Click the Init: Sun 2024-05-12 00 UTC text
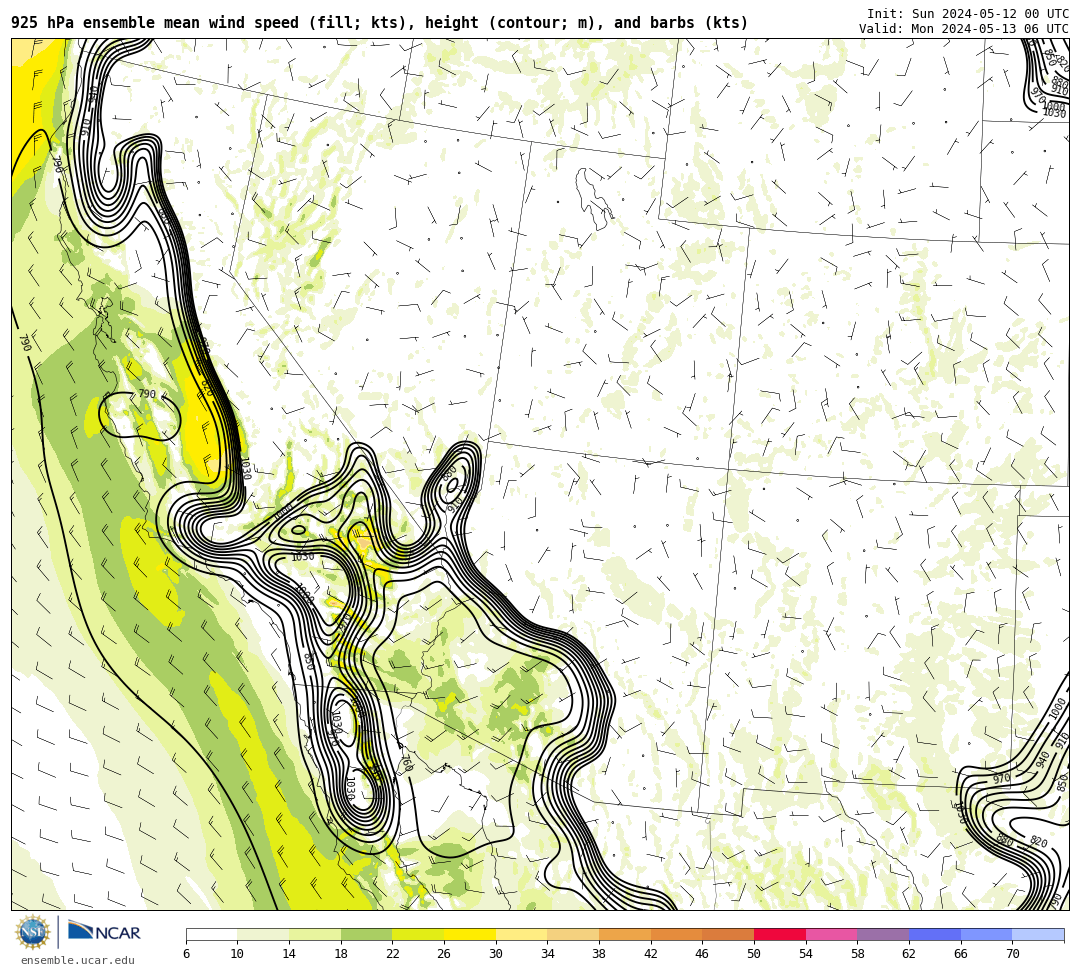This screenshot has height=973, width=1080. click(x=968, y=14)
